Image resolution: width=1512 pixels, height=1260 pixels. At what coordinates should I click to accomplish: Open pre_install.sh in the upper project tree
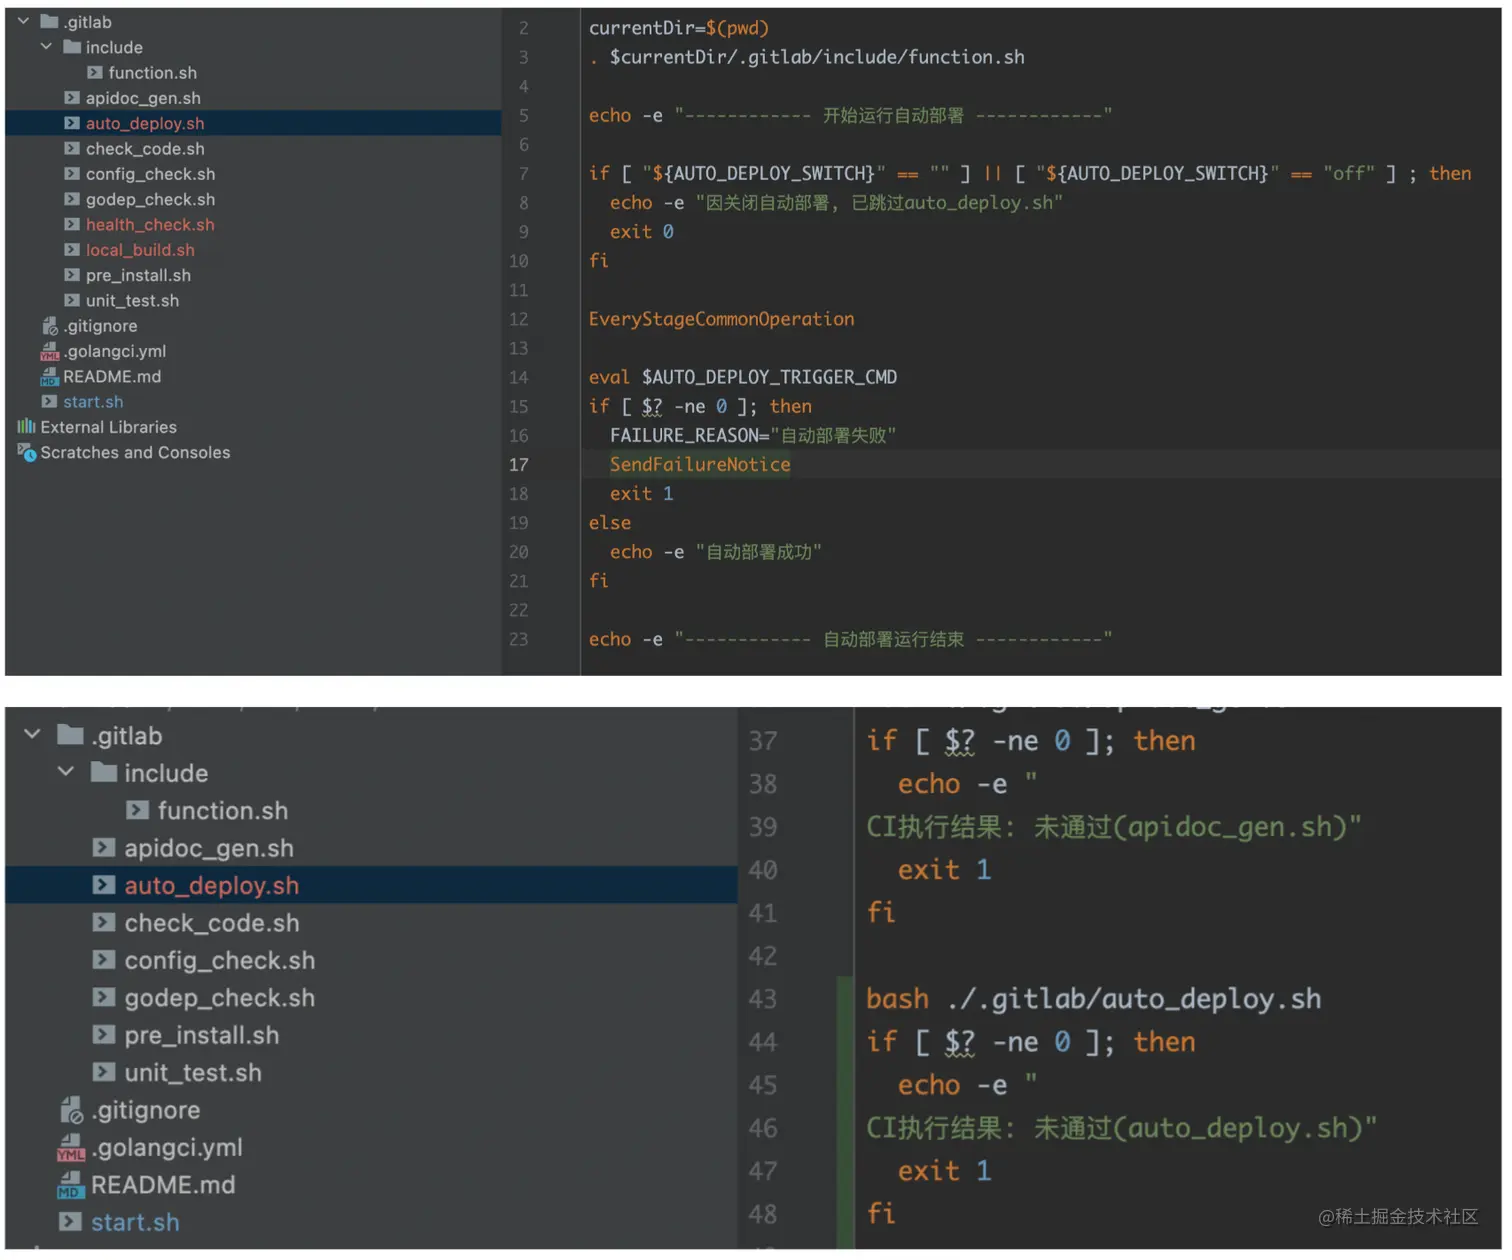[x=138, y=275]
